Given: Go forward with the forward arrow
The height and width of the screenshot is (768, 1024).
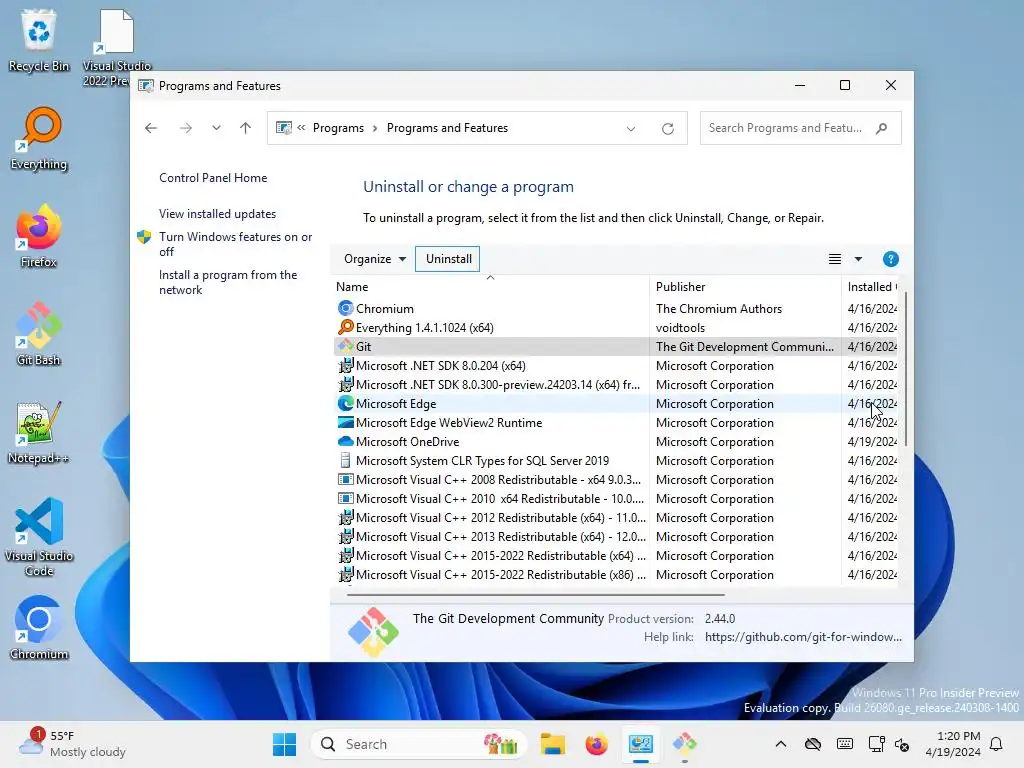Looking at the screenshot, I should click(186, 128).
